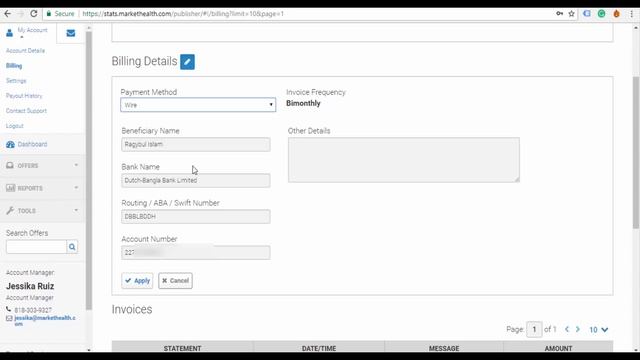Click the orange extension icon
This screenshot has height=360, width=640.
point(616,13)
